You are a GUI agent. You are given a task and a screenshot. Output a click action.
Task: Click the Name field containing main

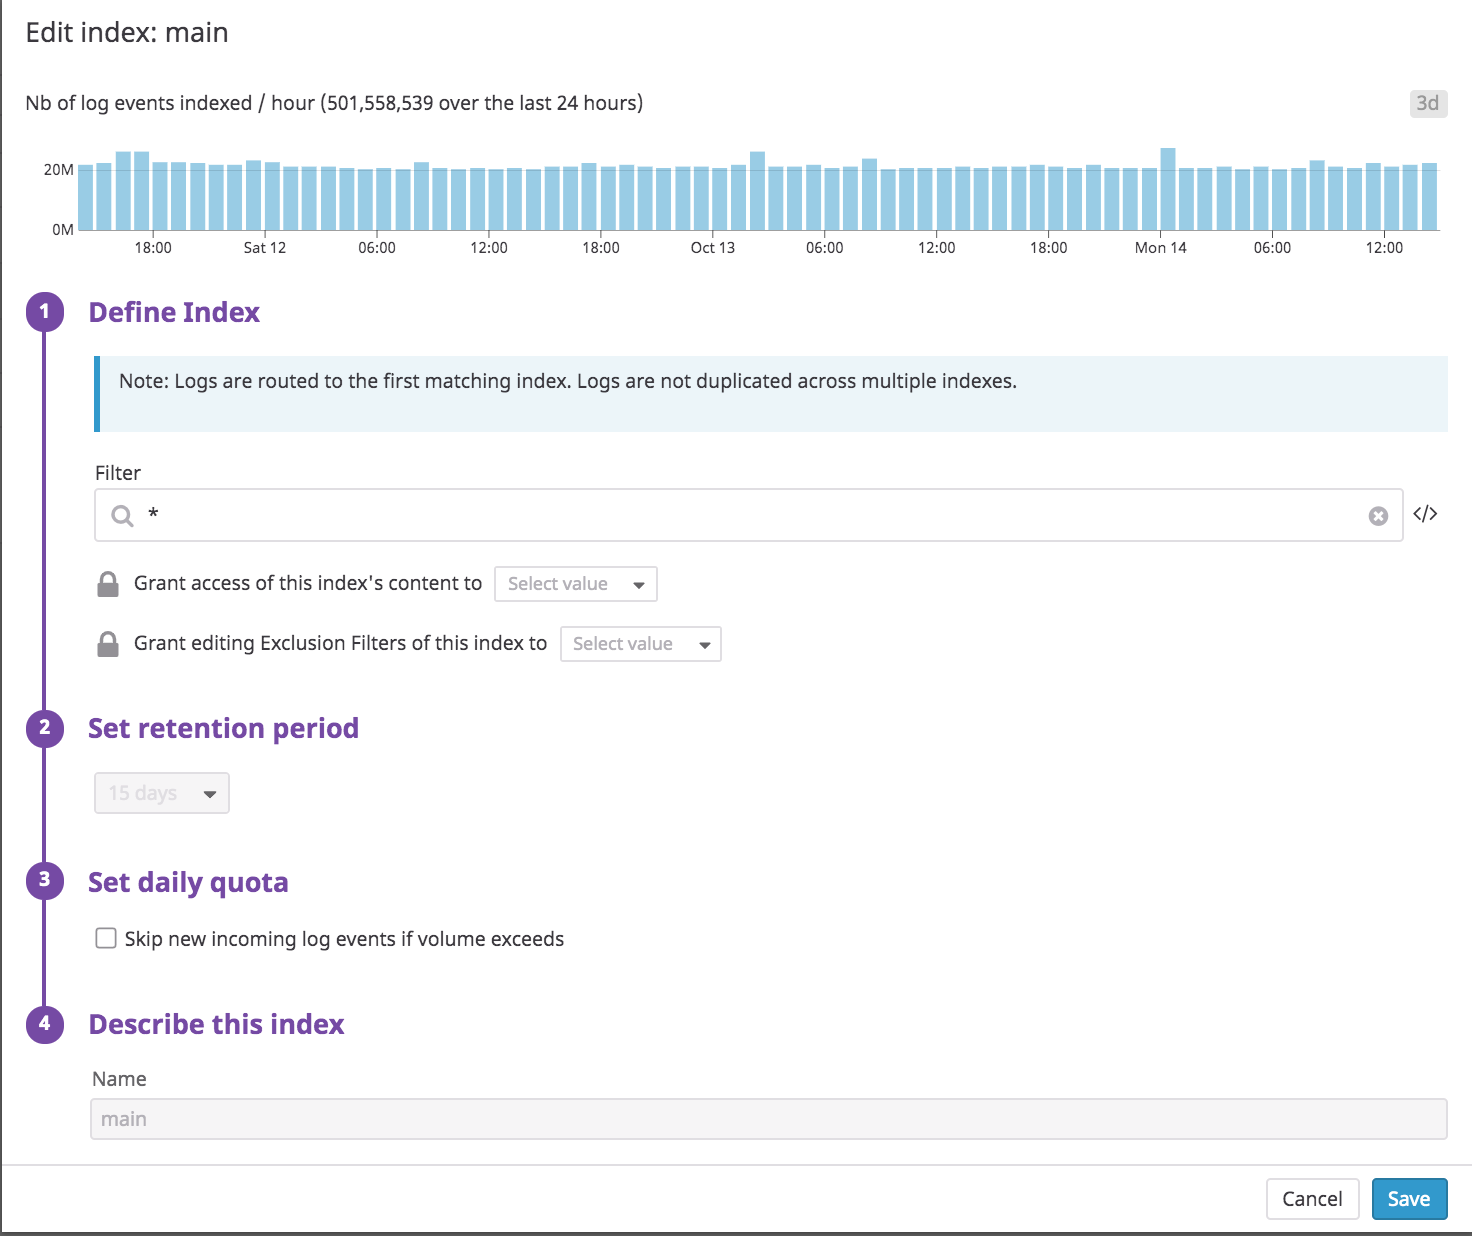point(768,1119)
